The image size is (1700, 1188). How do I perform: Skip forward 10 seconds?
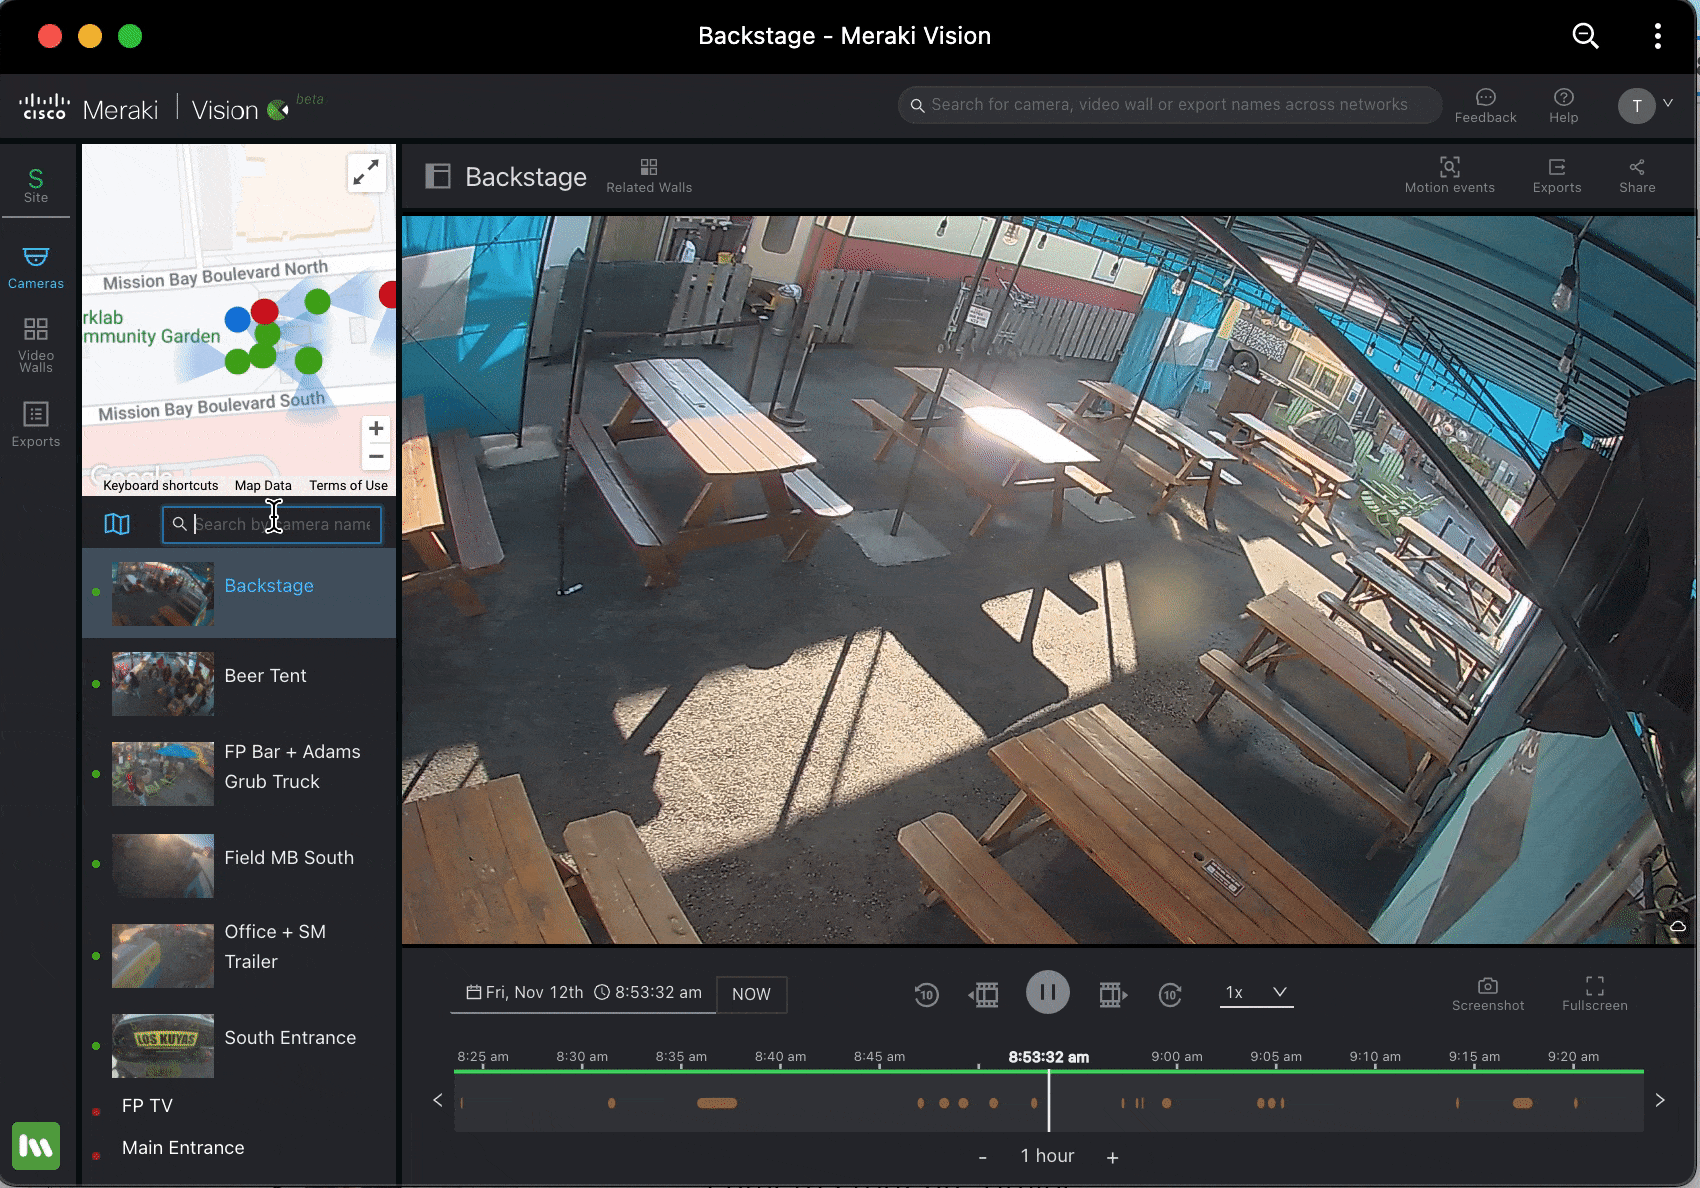click(1169, 994)
